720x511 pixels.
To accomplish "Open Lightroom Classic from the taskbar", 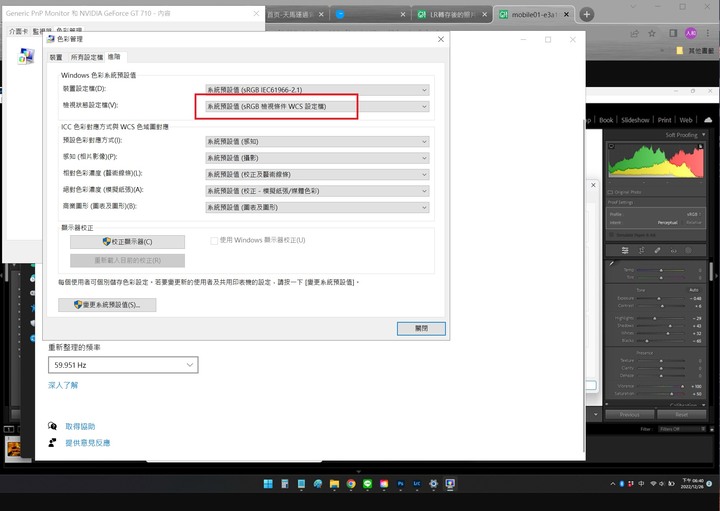I will click(x=417, y=483).
